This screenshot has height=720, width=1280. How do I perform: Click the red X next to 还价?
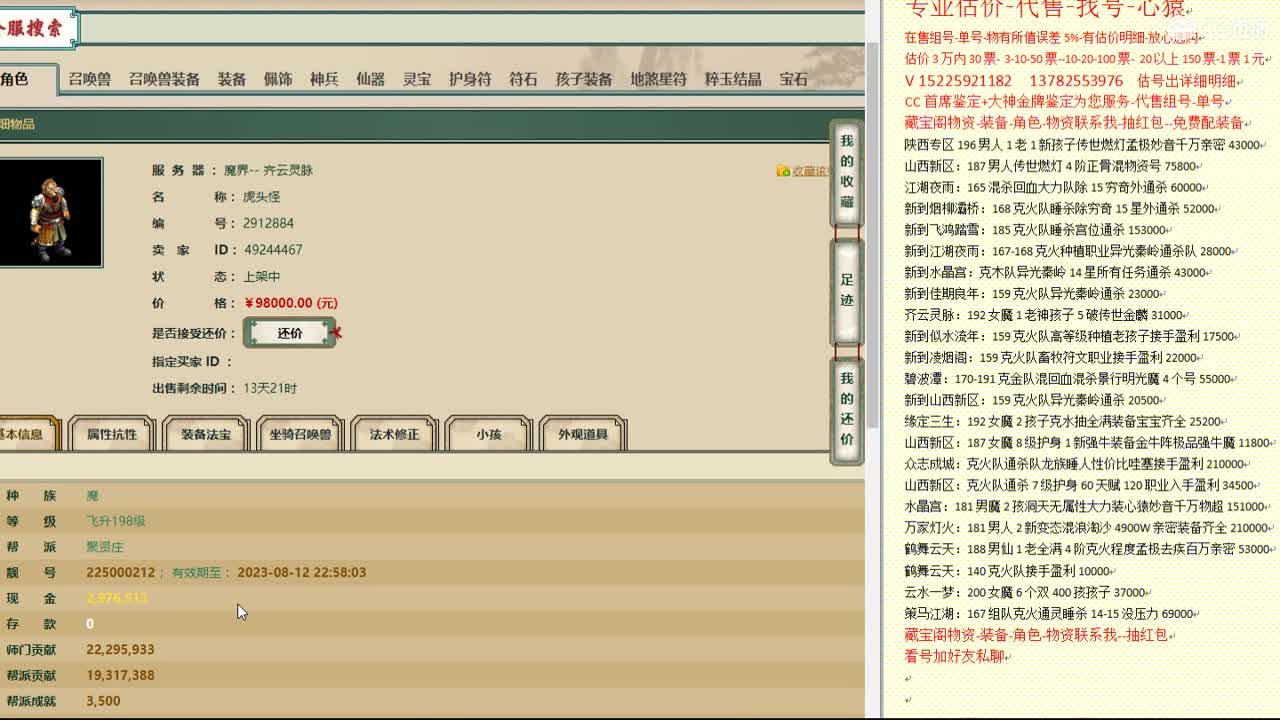tap(336, 332)
